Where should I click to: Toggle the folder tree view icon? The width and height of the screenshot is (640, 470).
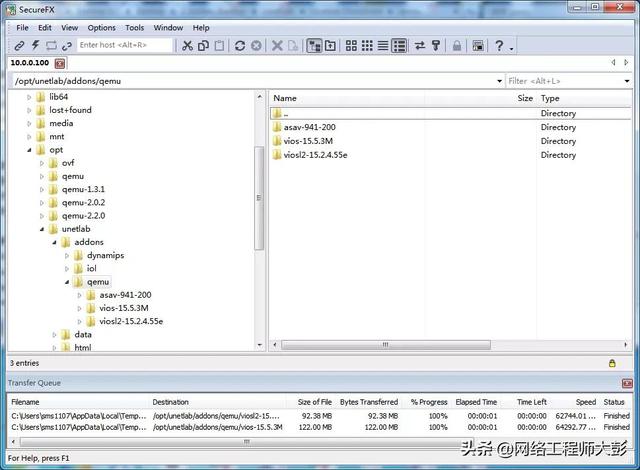point(314,46)
